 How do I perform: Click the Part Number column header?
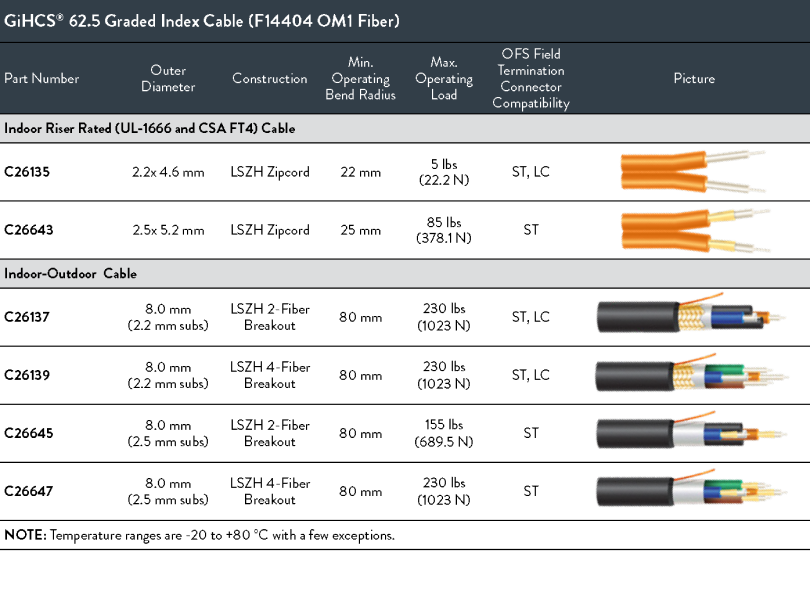tap(42, 79)
